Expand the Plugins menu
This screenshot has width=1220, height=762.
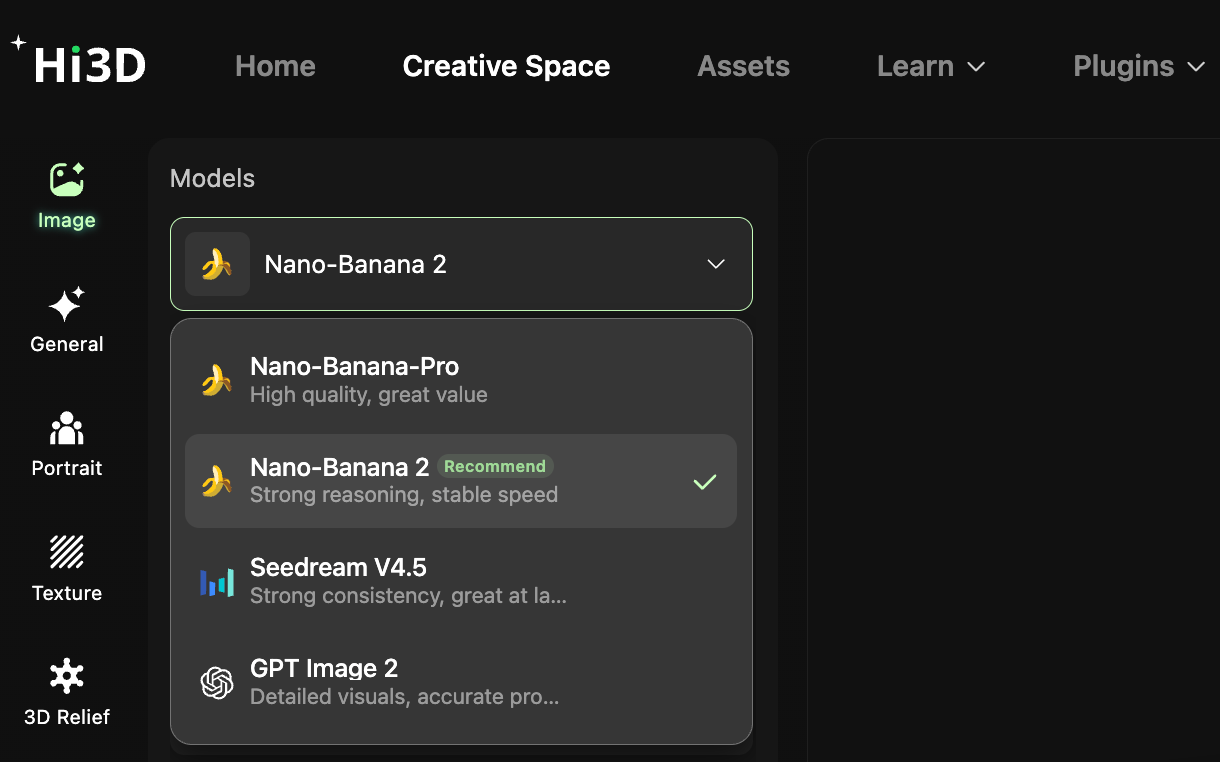1139,66
